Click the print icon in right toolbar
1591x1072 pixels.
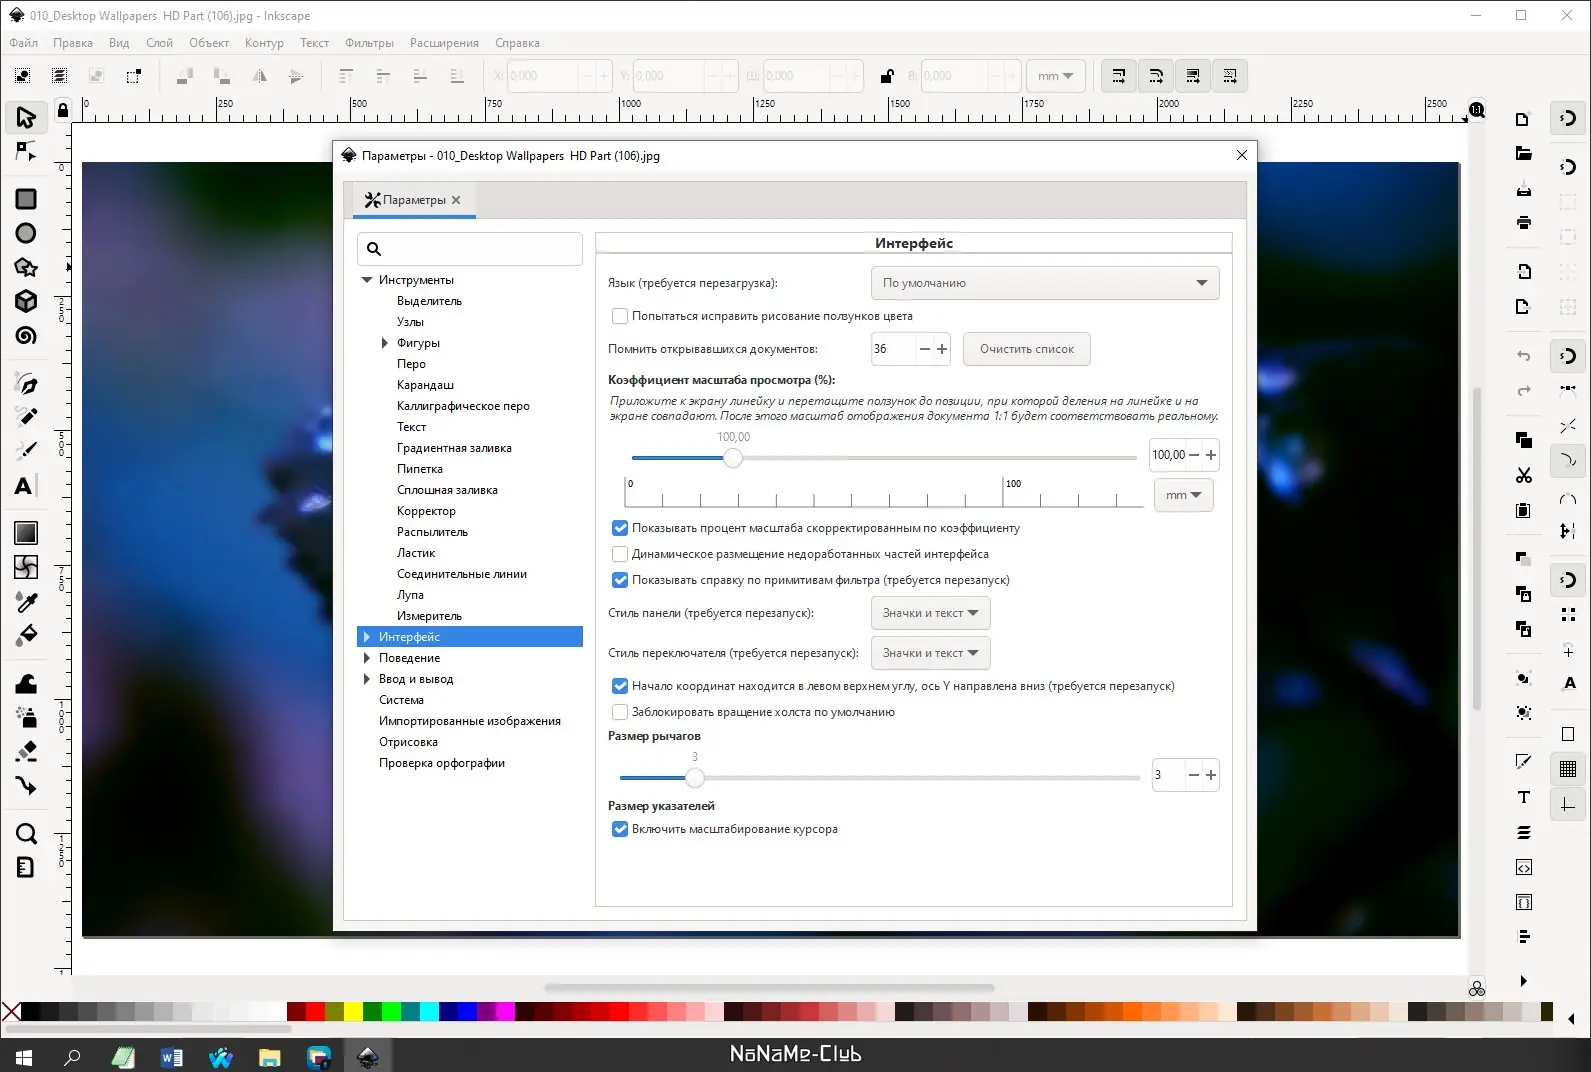pos(1523,222)
